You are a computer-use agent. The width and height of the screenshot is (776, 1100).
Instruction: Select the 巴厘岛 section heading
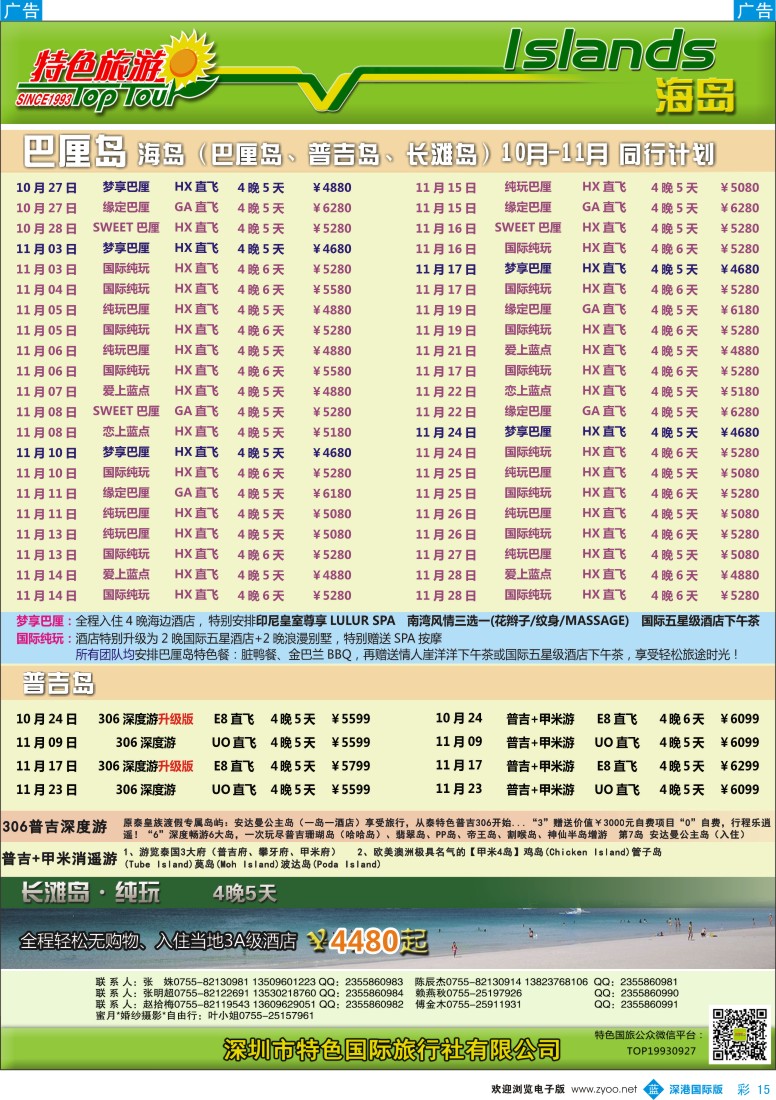74,152
